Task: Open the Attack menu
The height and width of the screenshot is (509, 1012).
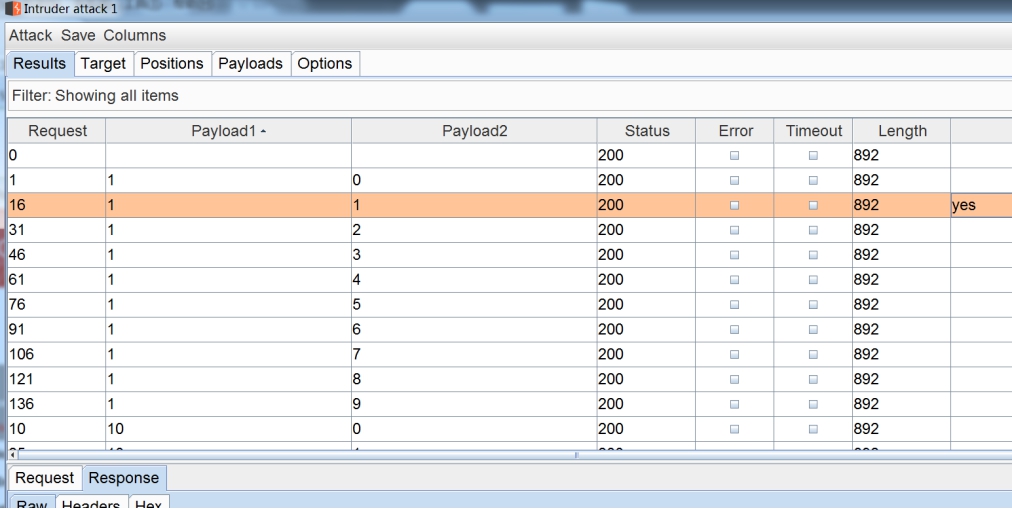Action: [30, 35]
